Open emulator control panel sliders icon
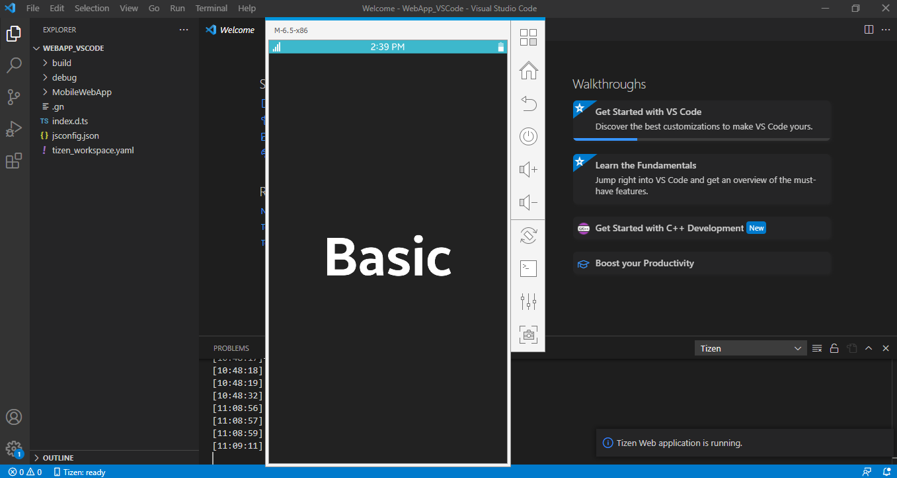The width and height of the screenshot is (897, 478). pyautogui.click(x=528, y=302)
